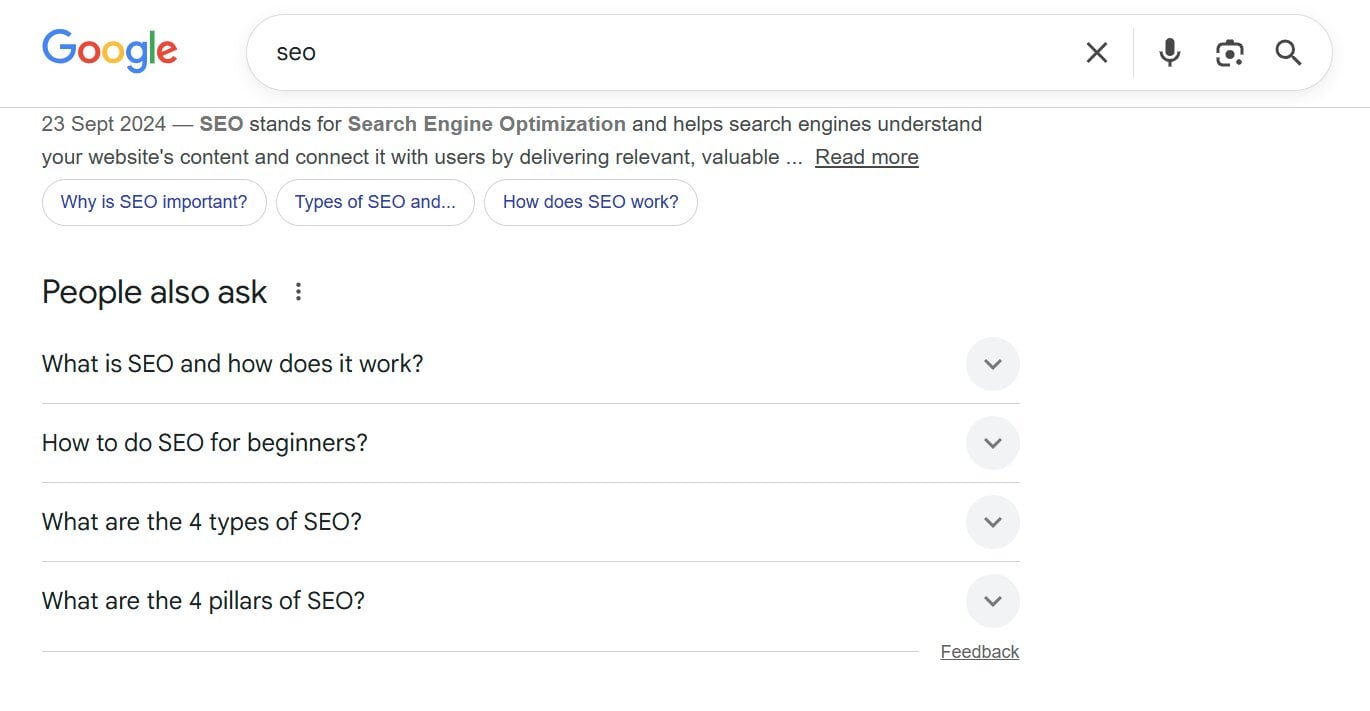
Task: Click the 'Read more' link
Action: point(866,156)
